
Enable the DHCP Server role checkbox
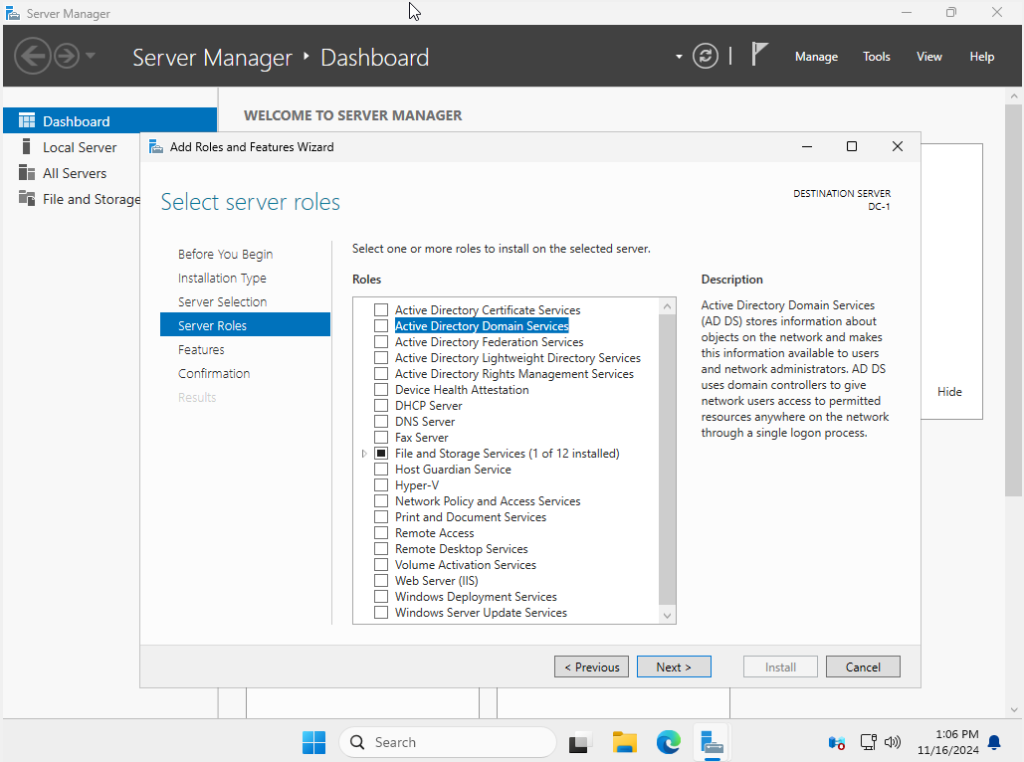click(x=381, y=405)
